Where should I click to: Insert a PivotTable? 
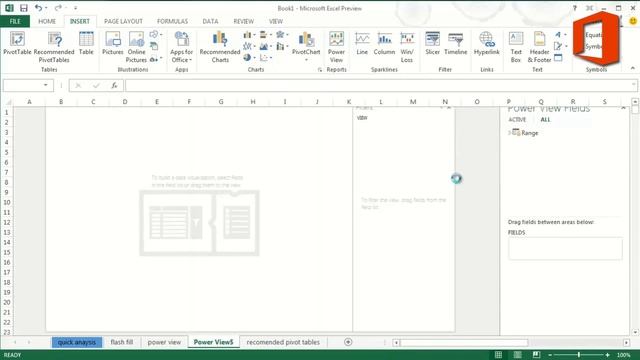(x=17, y=43)
